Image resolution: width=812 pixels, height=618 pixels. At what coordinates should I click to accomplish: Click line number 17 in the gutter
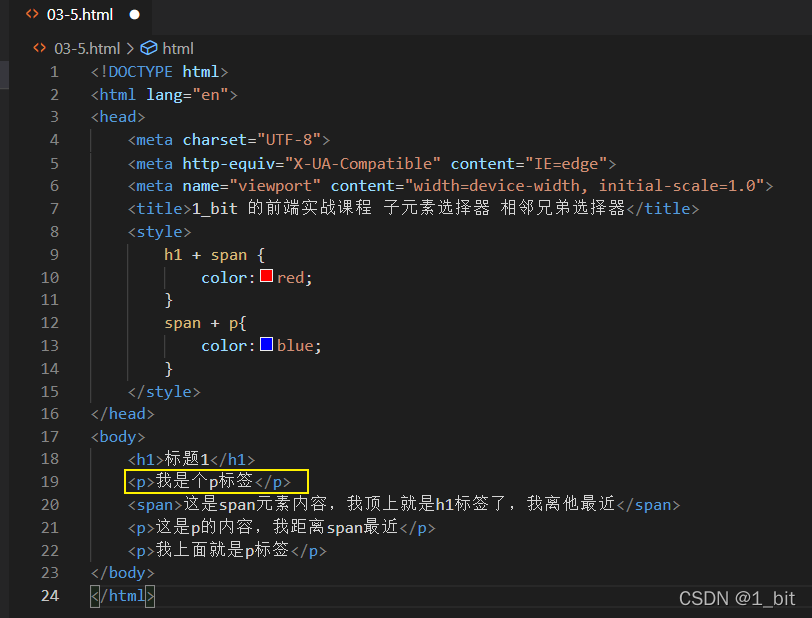pos(50,437)
